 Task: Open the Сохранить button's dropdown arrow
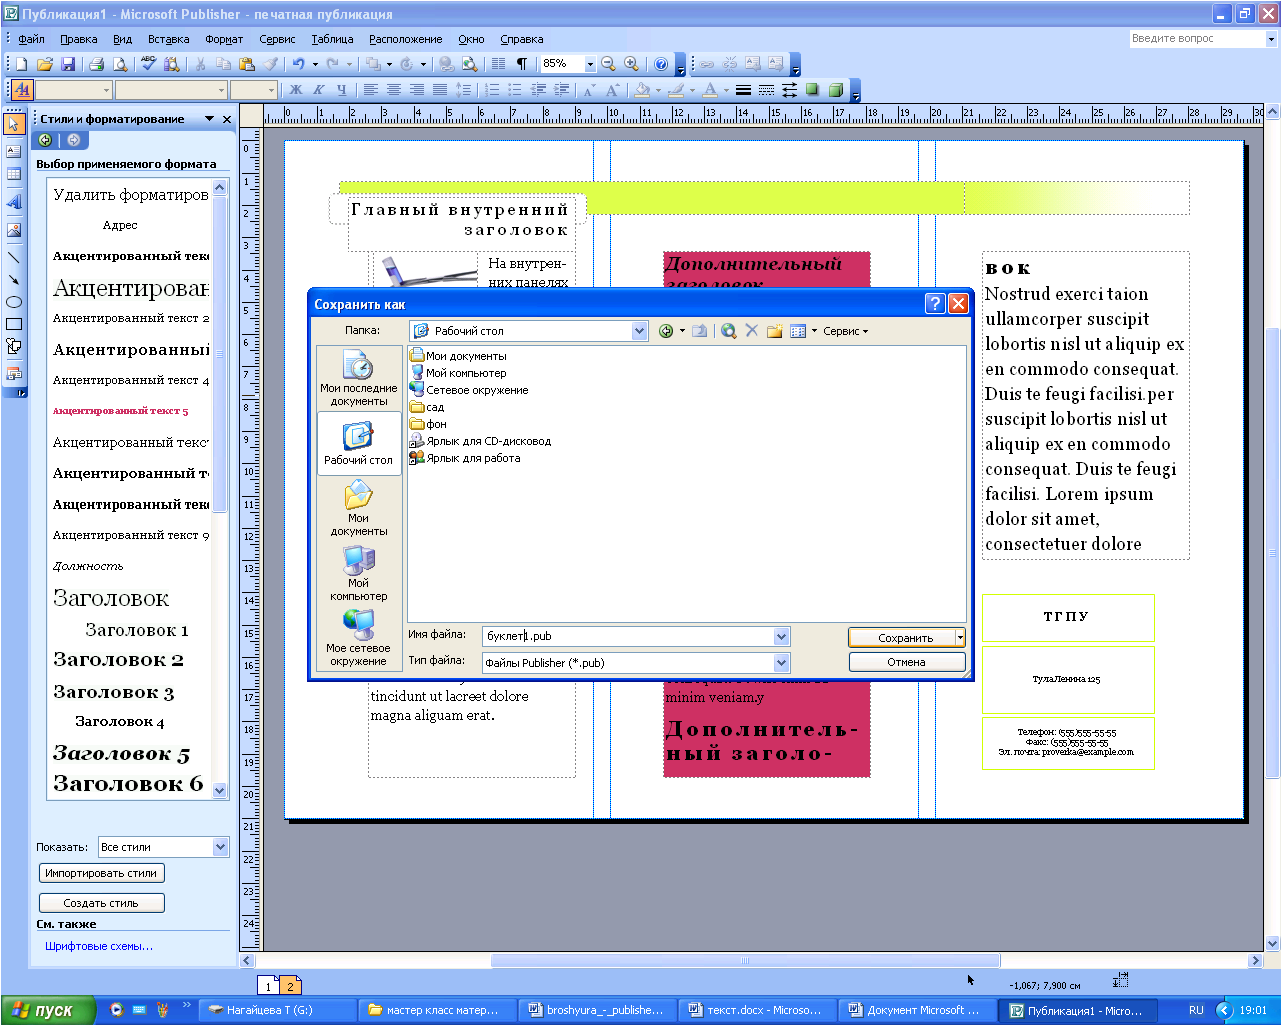click(960, 637)
